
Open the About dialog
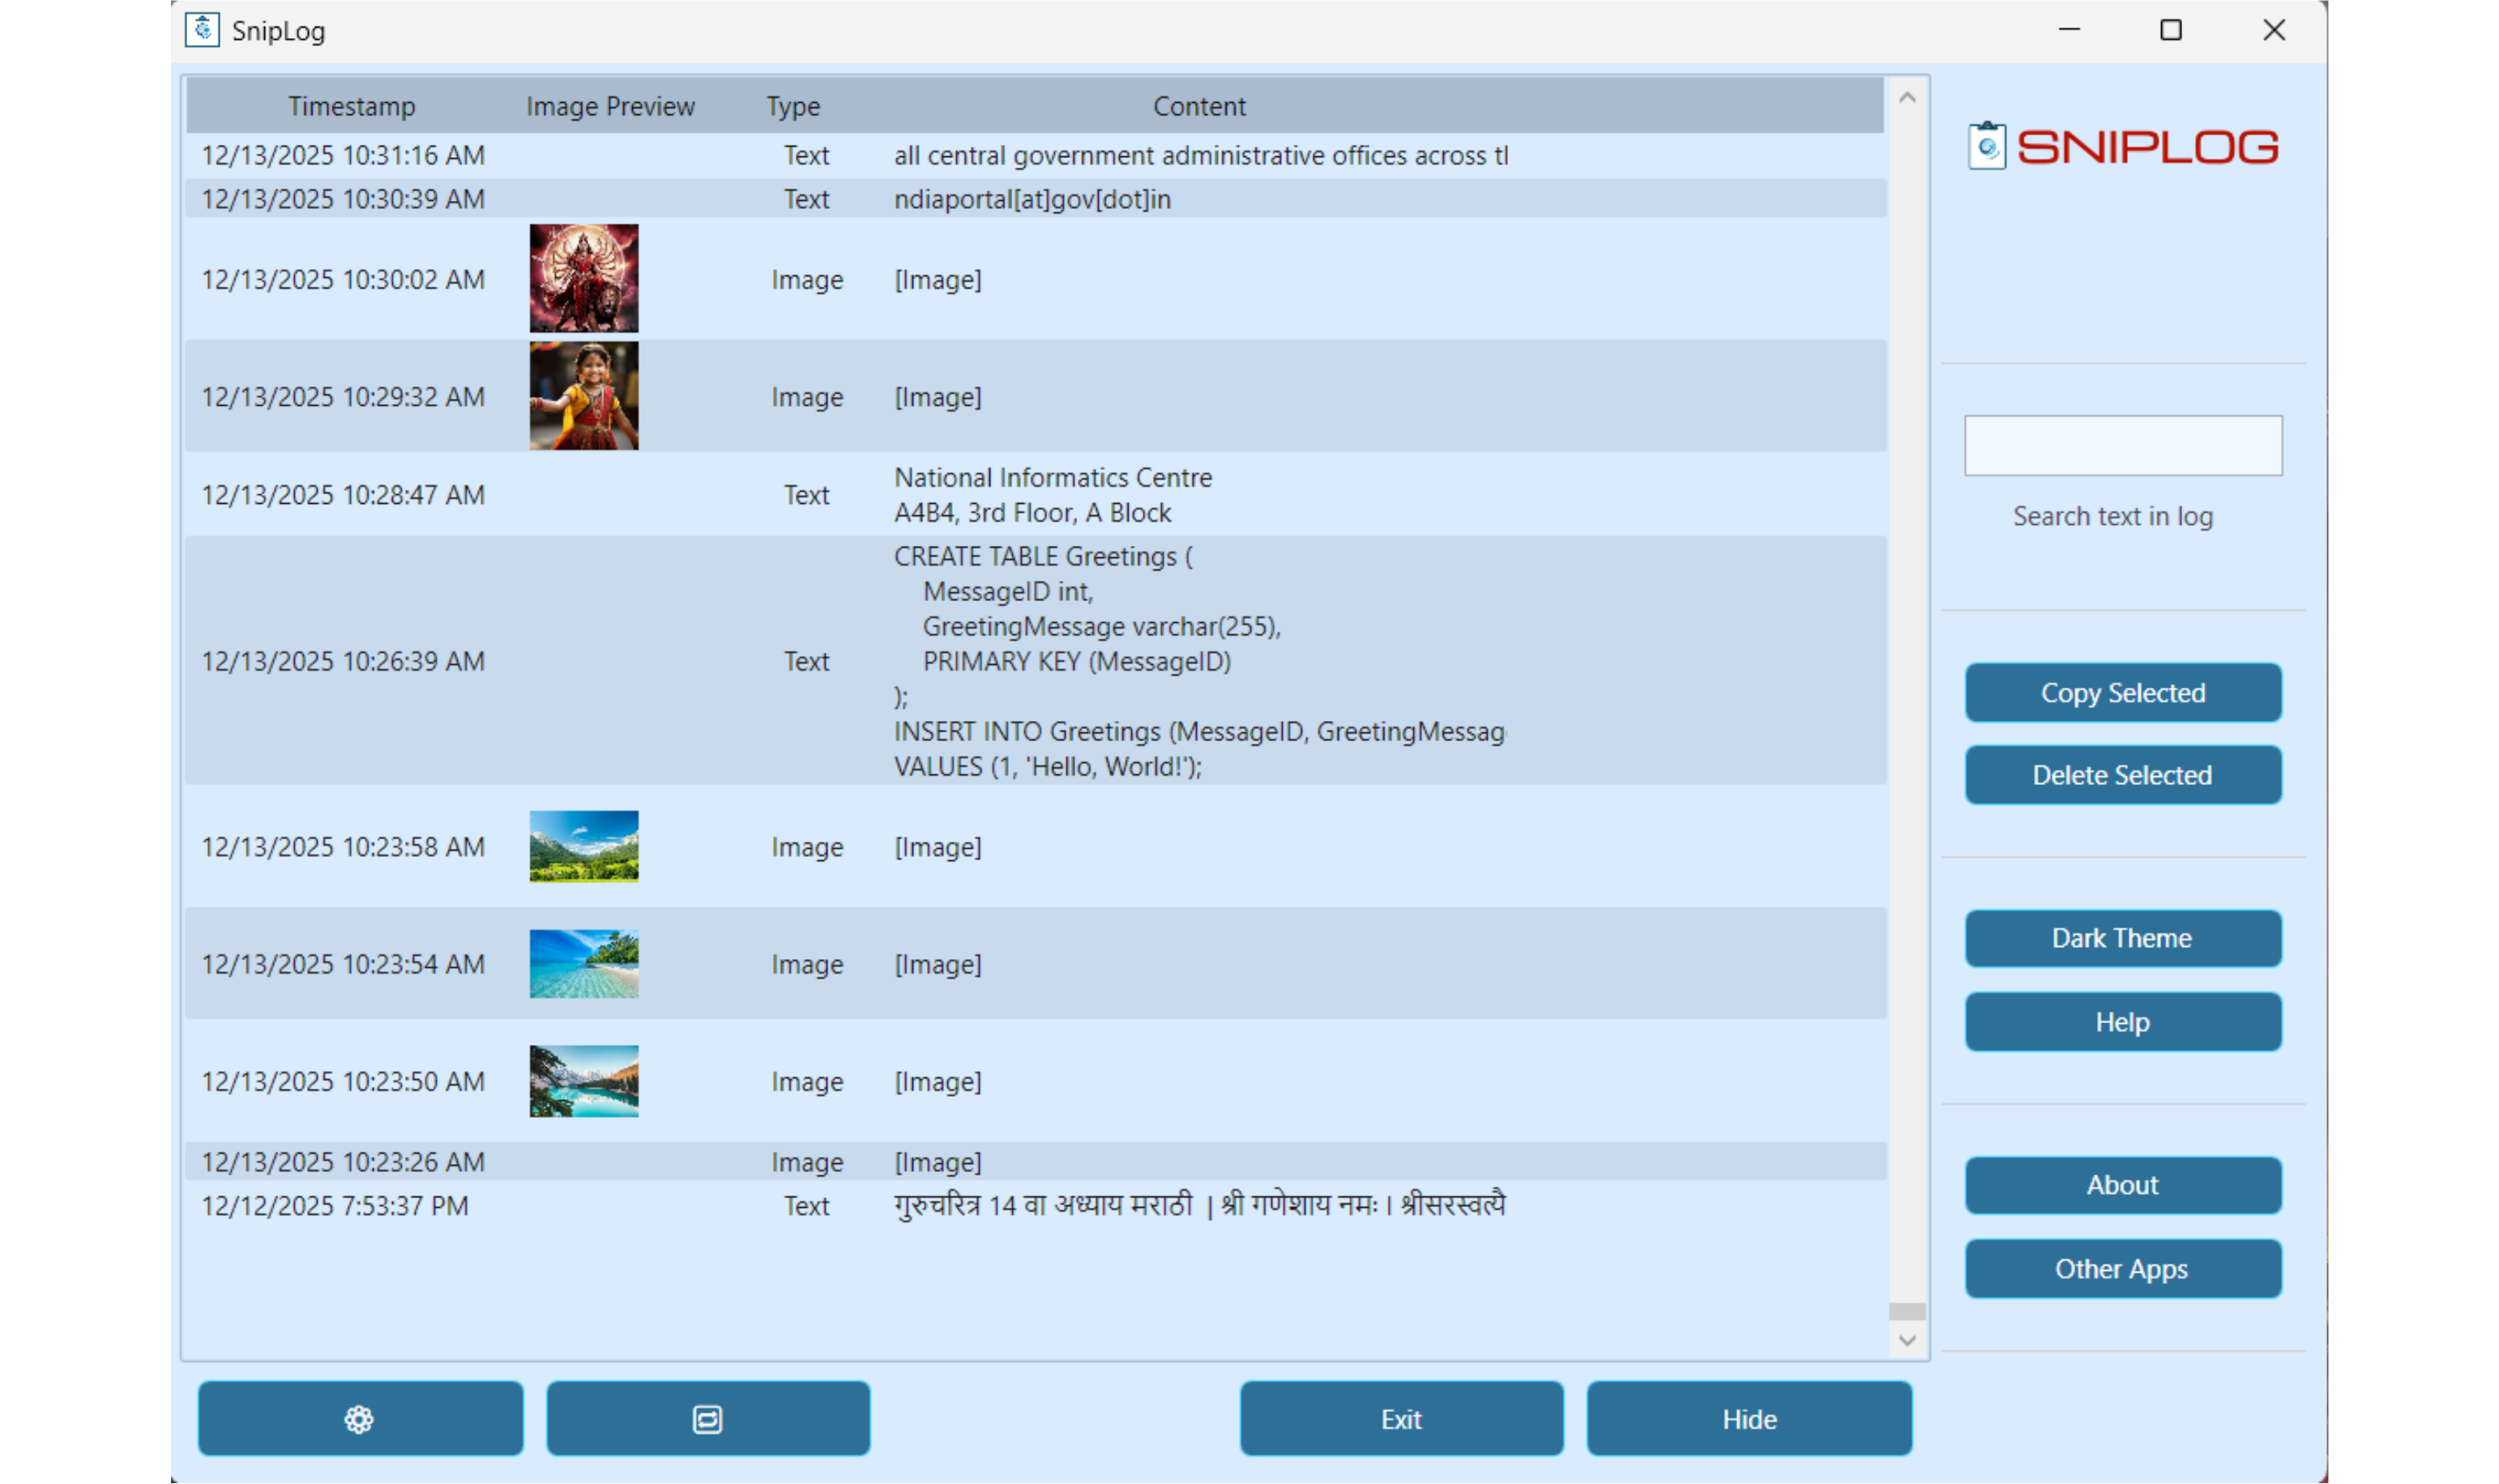2122,1185
